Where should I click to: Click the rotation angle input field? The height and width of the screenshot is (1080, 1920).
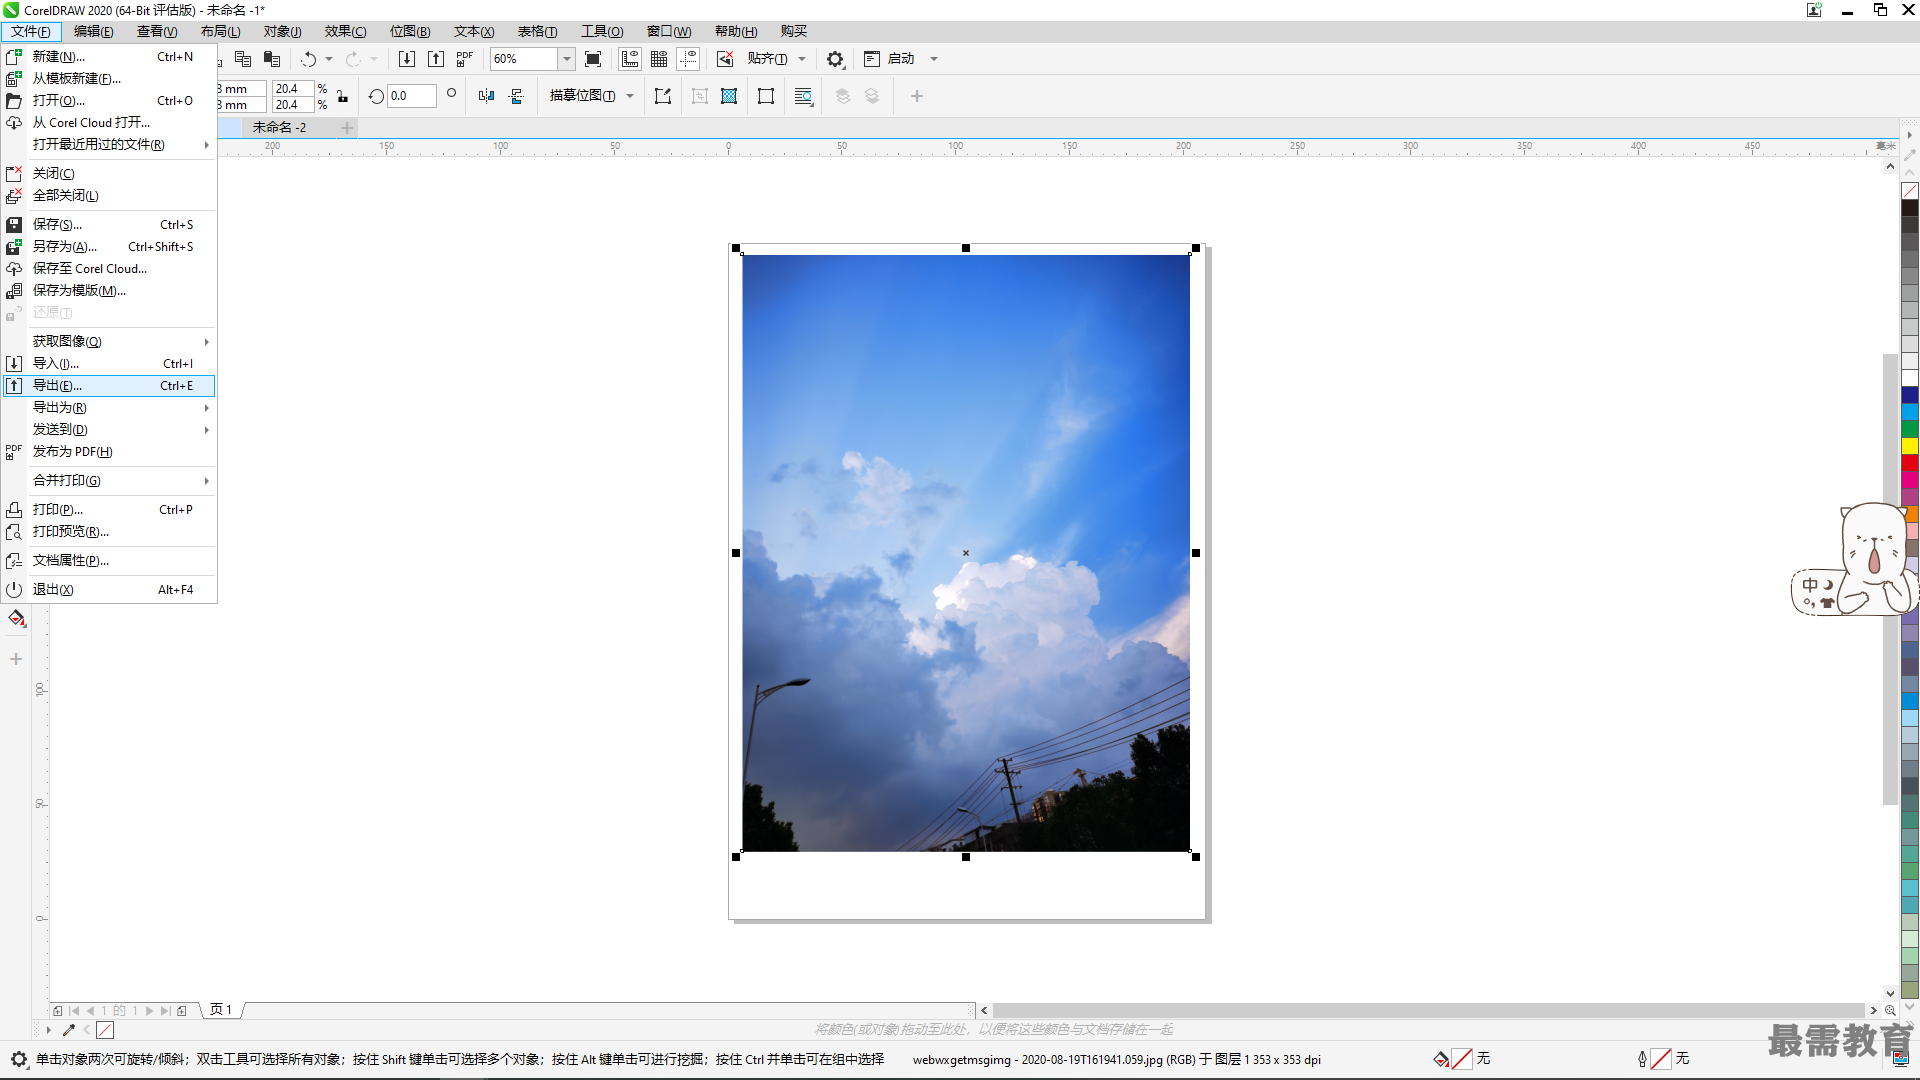point(411,96)
